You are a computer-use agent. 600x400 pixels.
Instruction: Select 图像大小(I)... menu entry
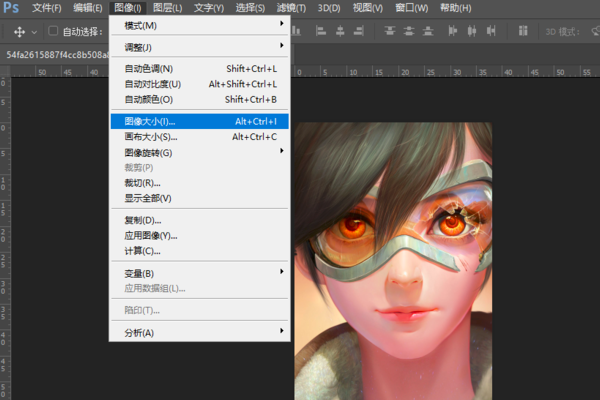tap(200, 121)
